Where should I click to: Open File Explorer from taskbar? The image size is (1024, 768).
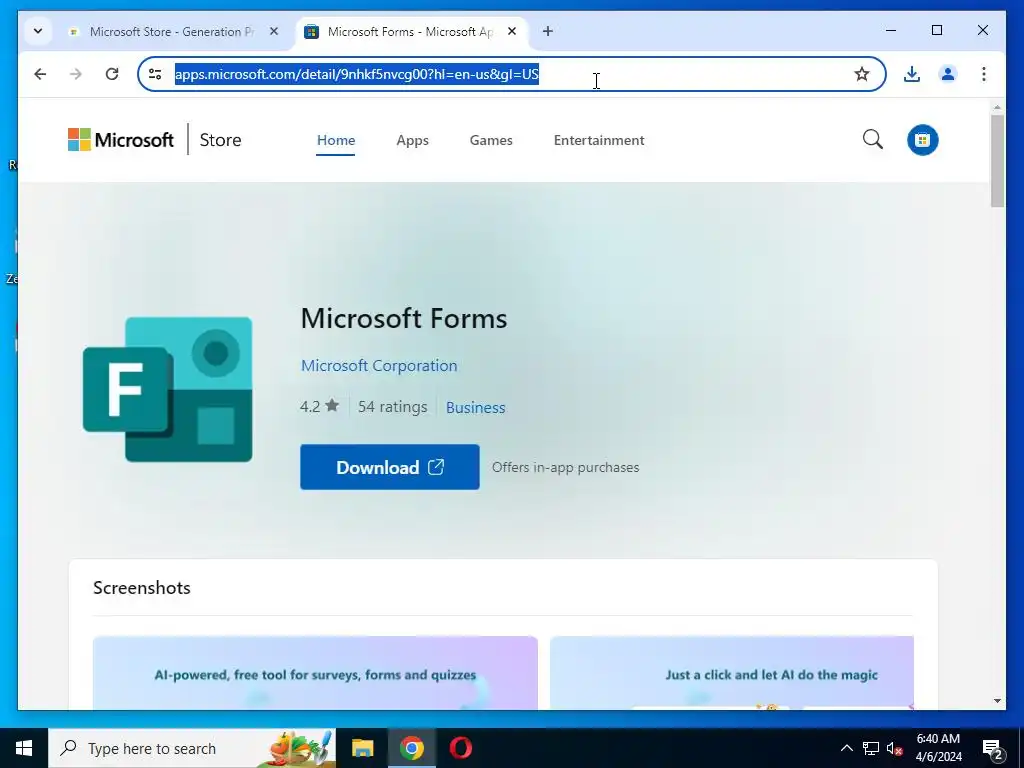(x=362, y=748)
